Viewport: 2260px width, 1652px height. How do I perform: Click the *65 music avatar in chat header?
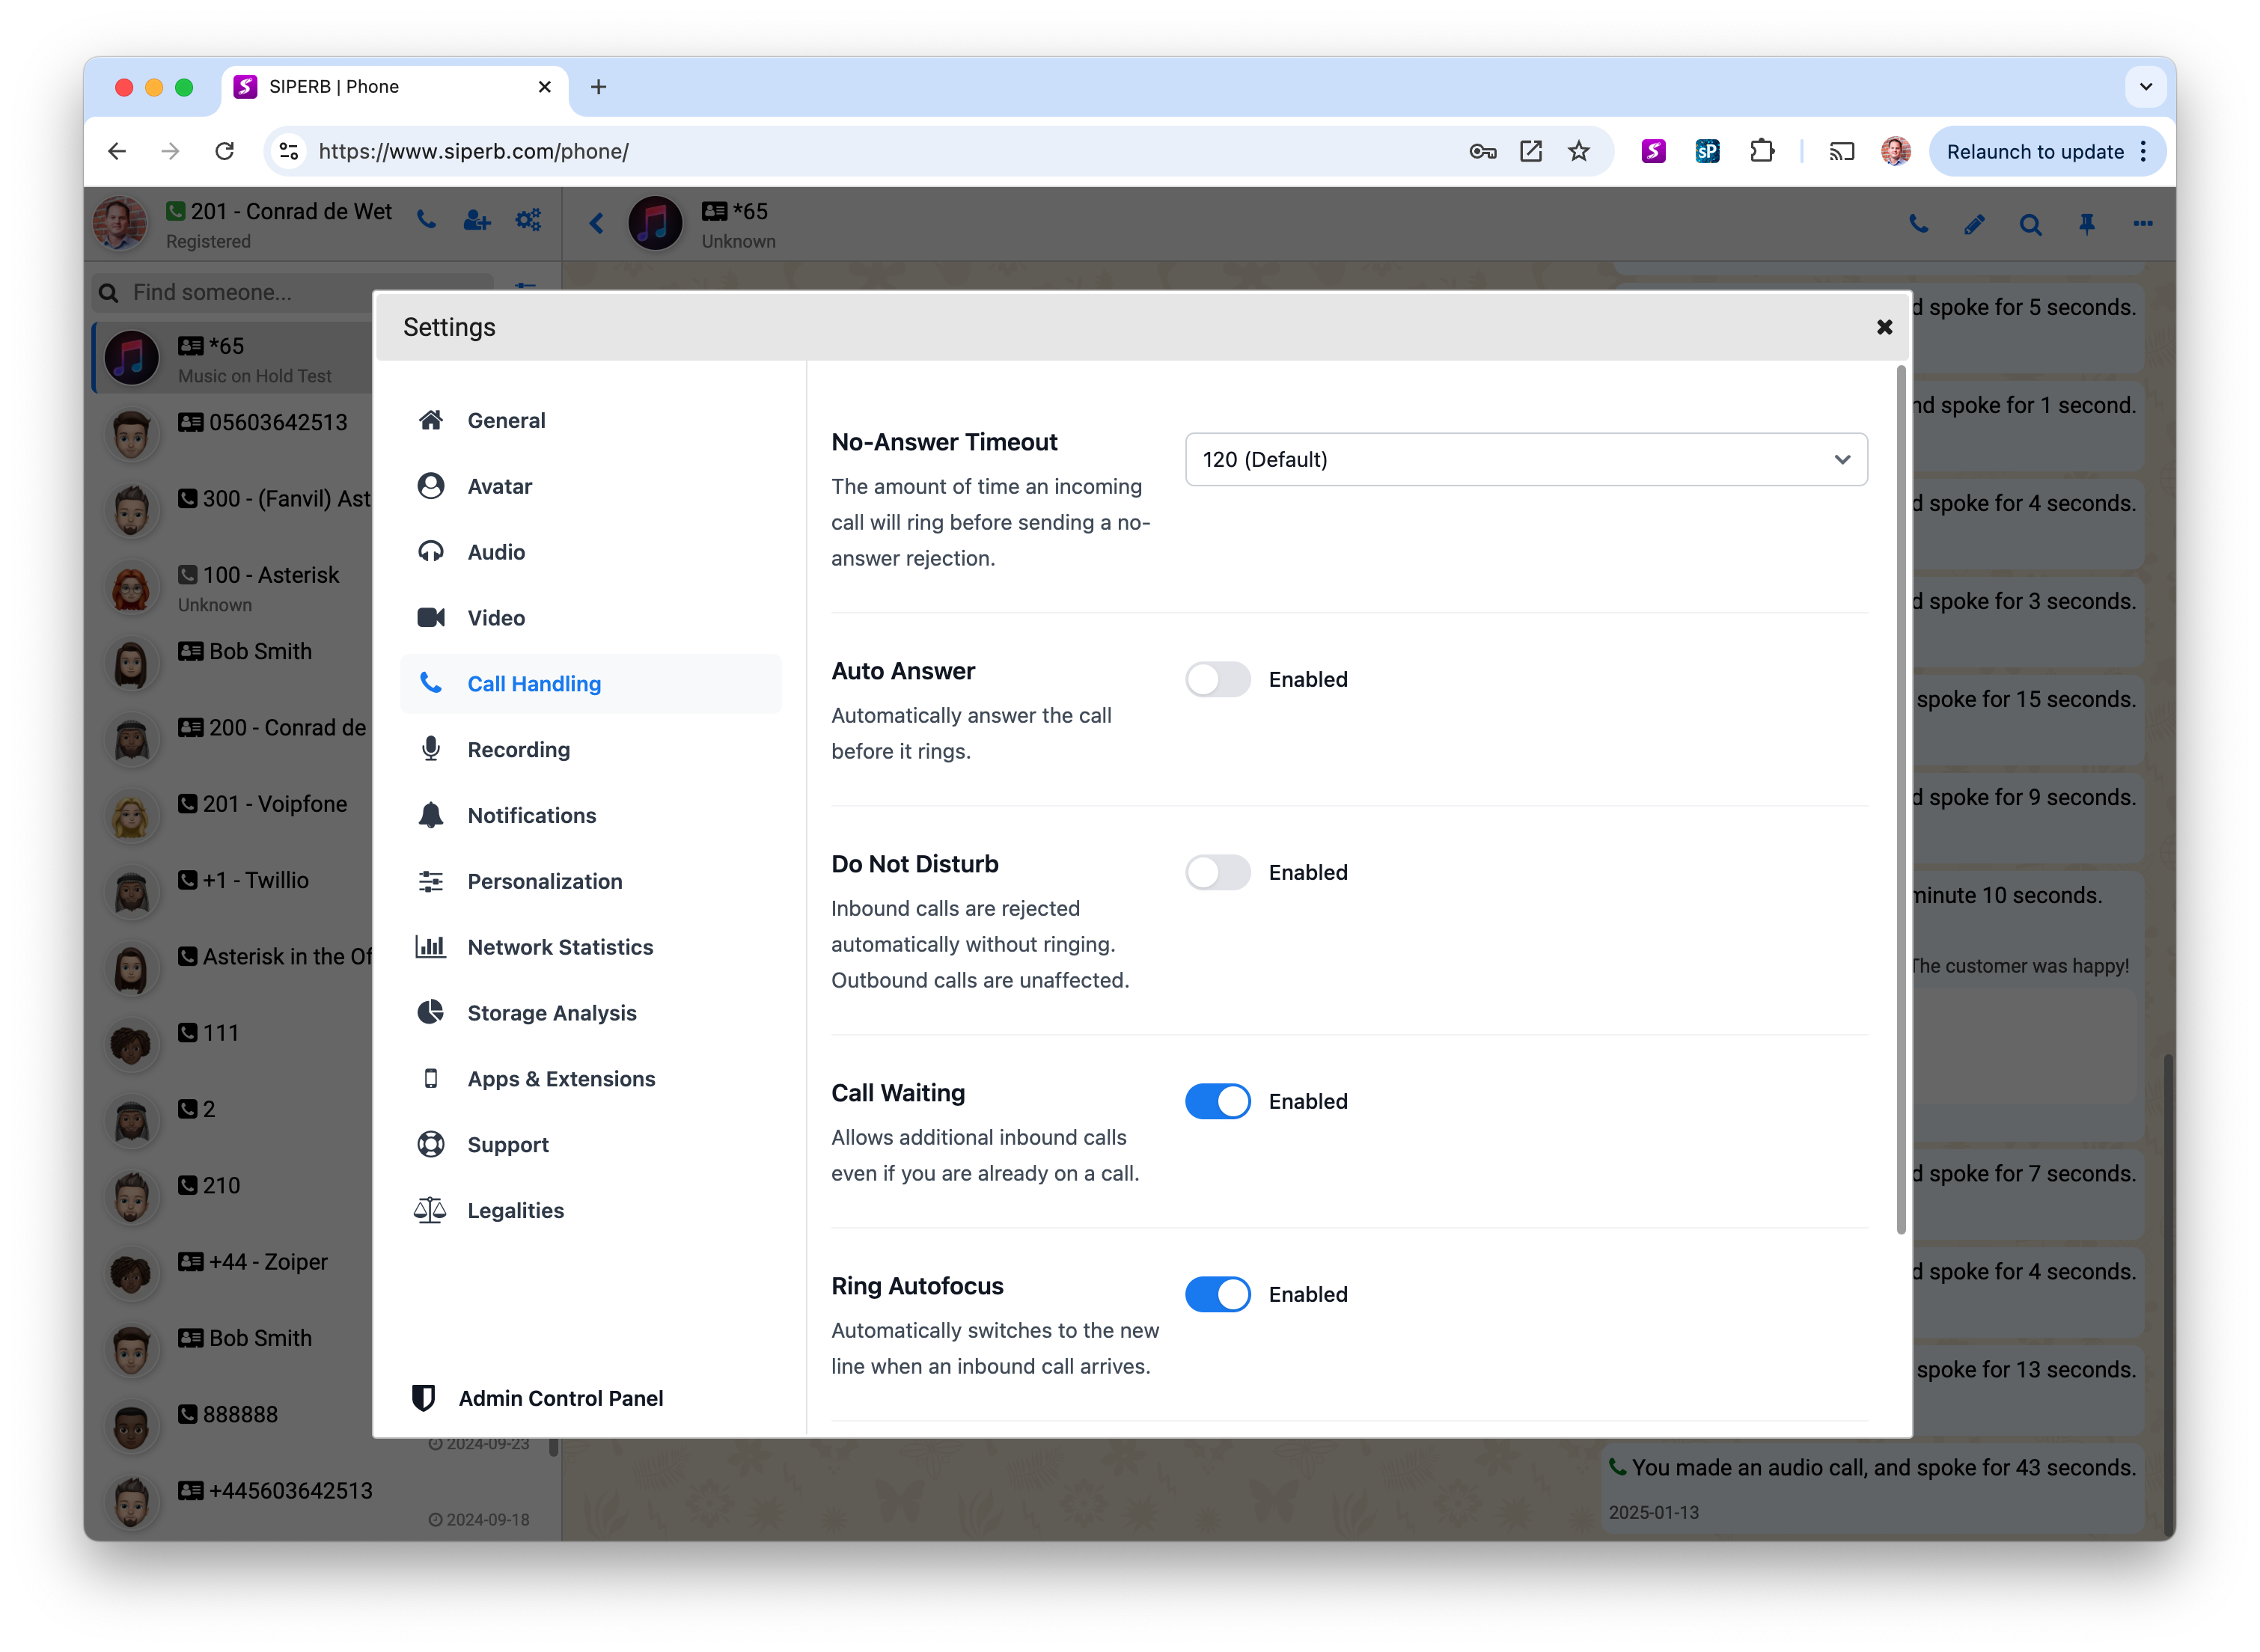tap(655, 223)
